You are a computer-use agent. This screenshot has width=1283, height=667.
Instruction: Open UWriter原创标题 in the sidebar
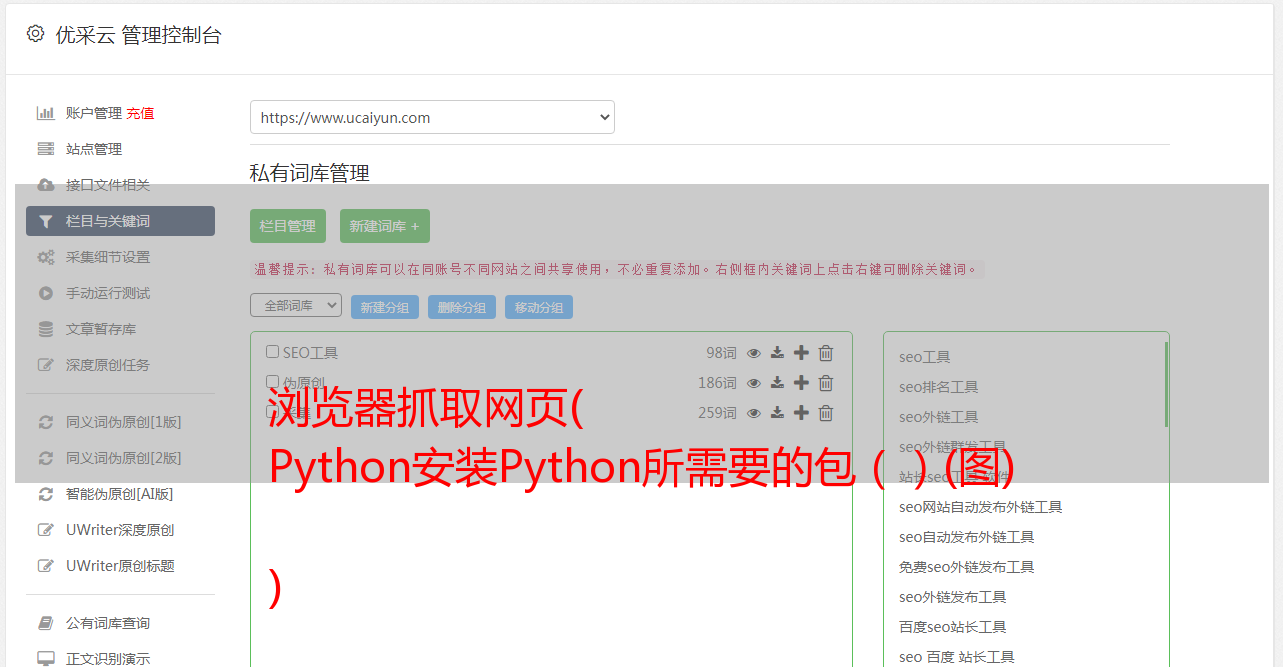120,566
